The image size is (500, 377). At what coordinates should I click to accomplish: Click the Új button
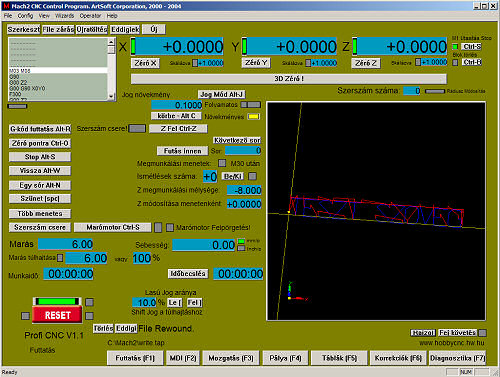(x=154, y=29)
